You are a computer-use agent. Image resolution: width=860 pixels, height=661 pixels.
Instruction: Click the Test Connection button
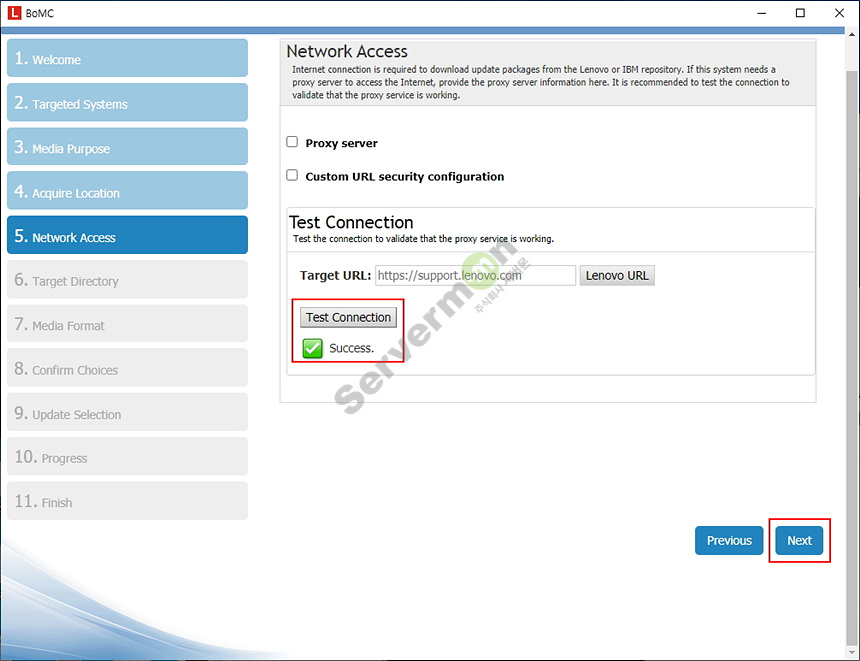point(348,318)
